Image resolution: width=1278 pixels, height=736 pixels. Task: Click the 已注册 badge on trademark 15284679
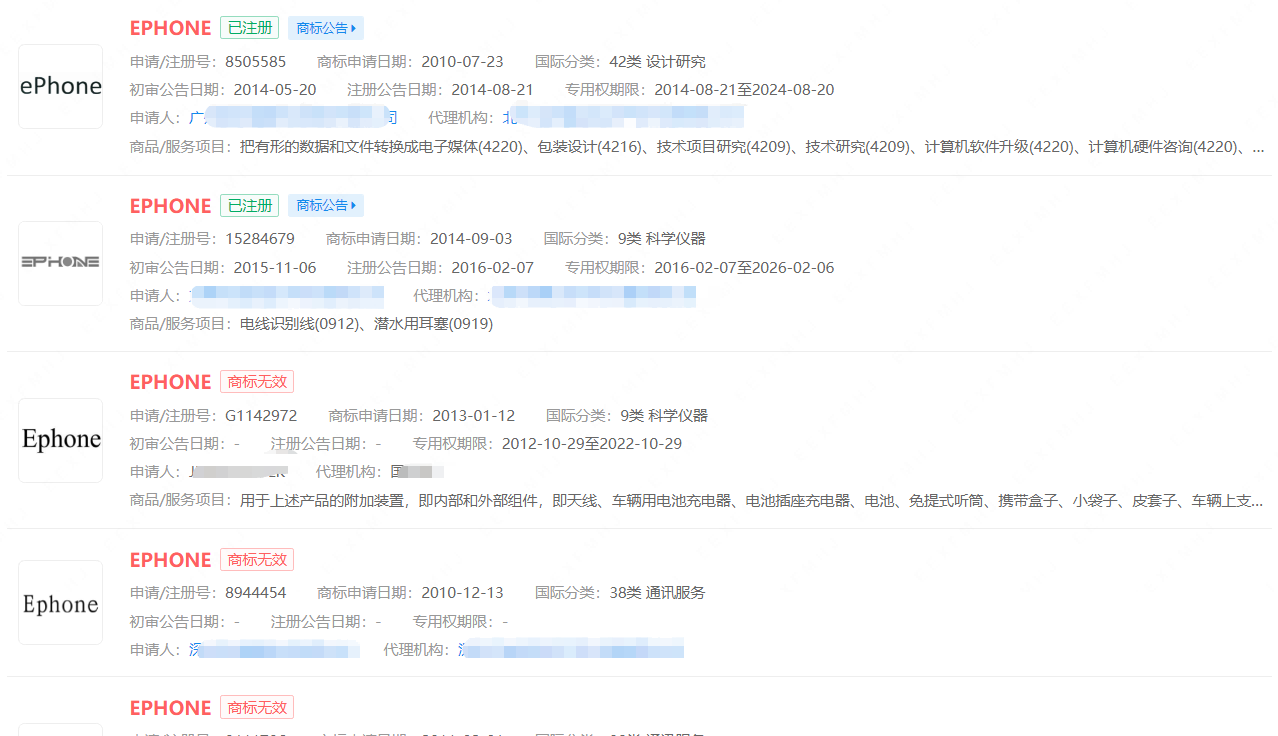coord(250,205)
